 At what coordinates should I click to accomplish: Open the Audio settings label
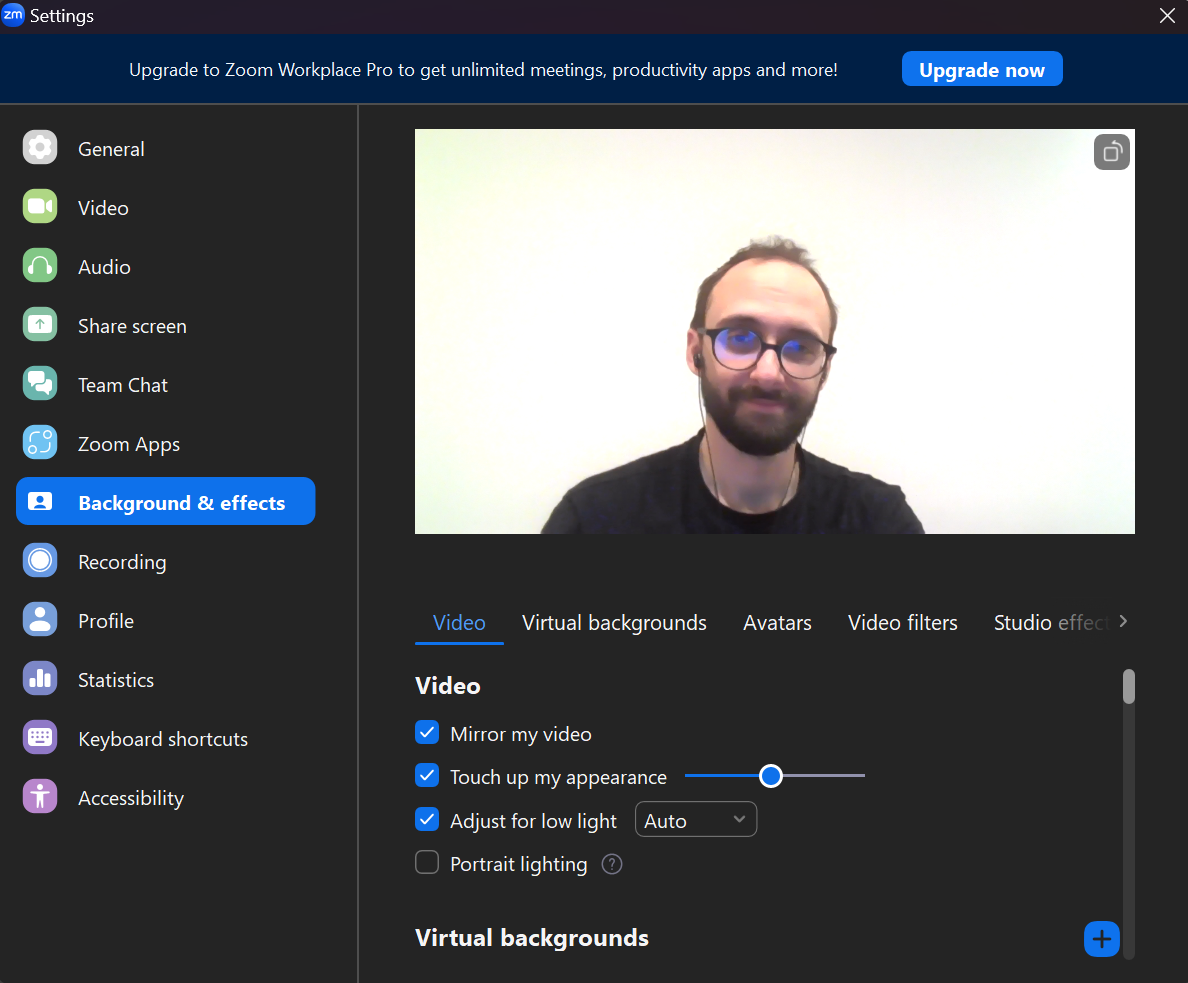[105, 268]
